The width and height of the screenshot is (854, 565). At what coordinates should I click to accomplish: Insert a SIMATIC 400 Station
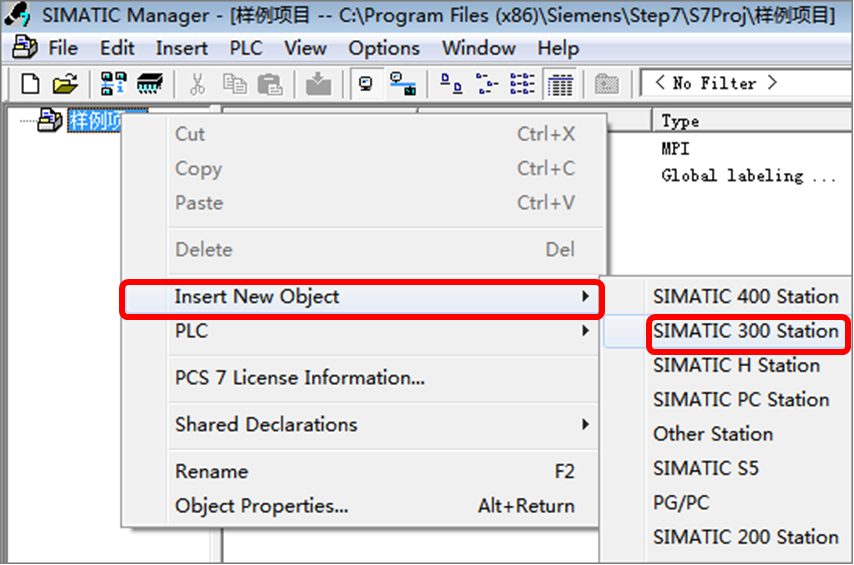click(727, 297)
